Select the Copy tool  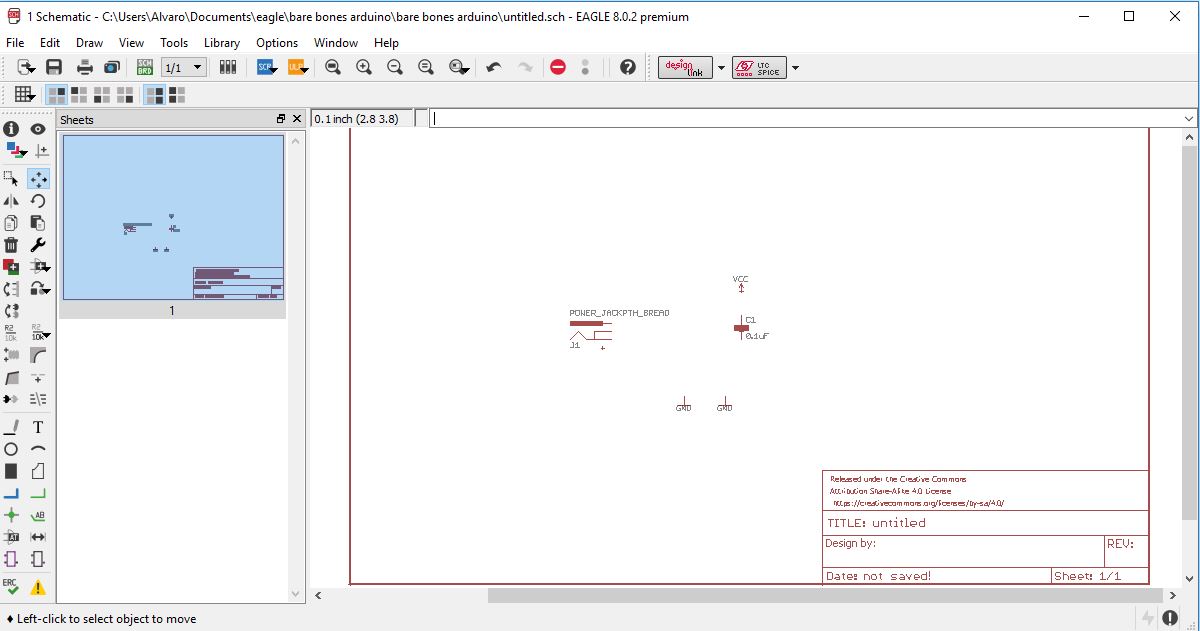pyautogui.click(x=11, y=223)
